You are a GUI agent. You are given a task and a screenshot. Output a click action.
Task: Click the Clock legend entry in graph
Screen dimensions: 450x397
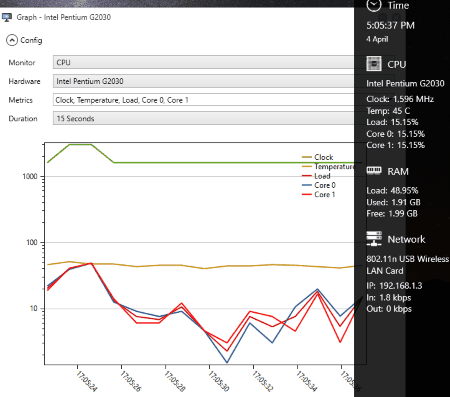(x=317, y=157)
